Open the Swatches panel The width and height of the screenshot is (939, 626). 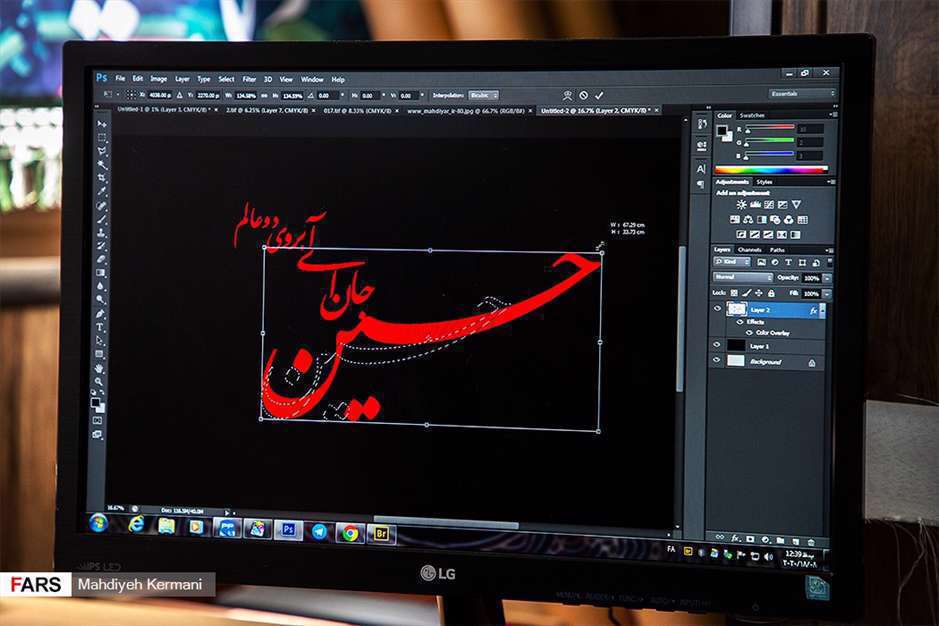750,116
